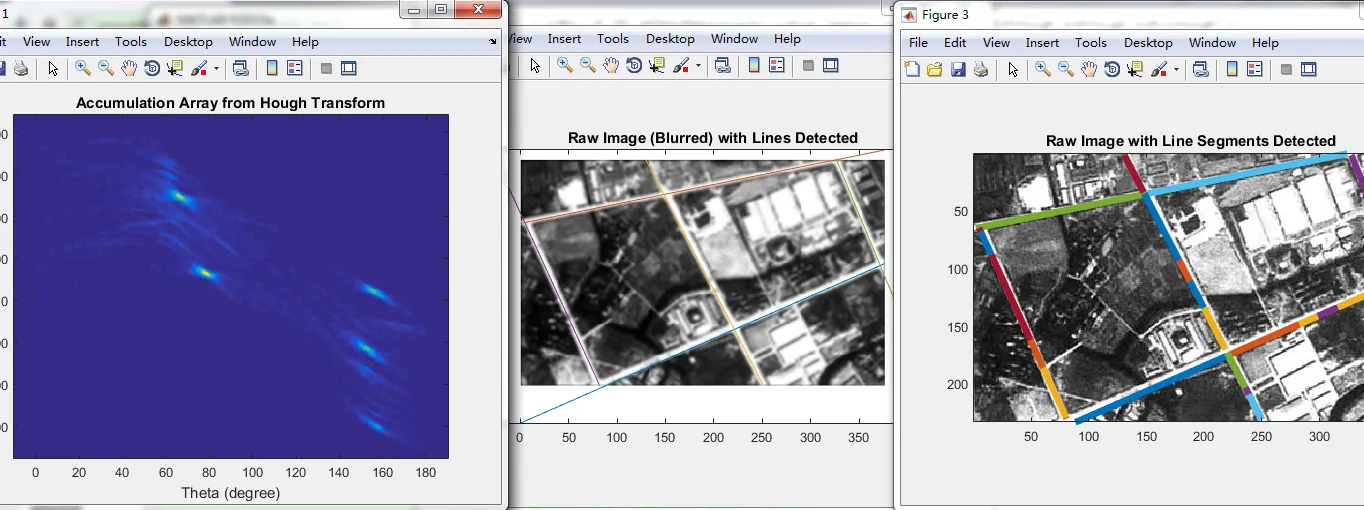
Task: Toggle Zoom In tool in Figure 3
Action: (1043, 70)
